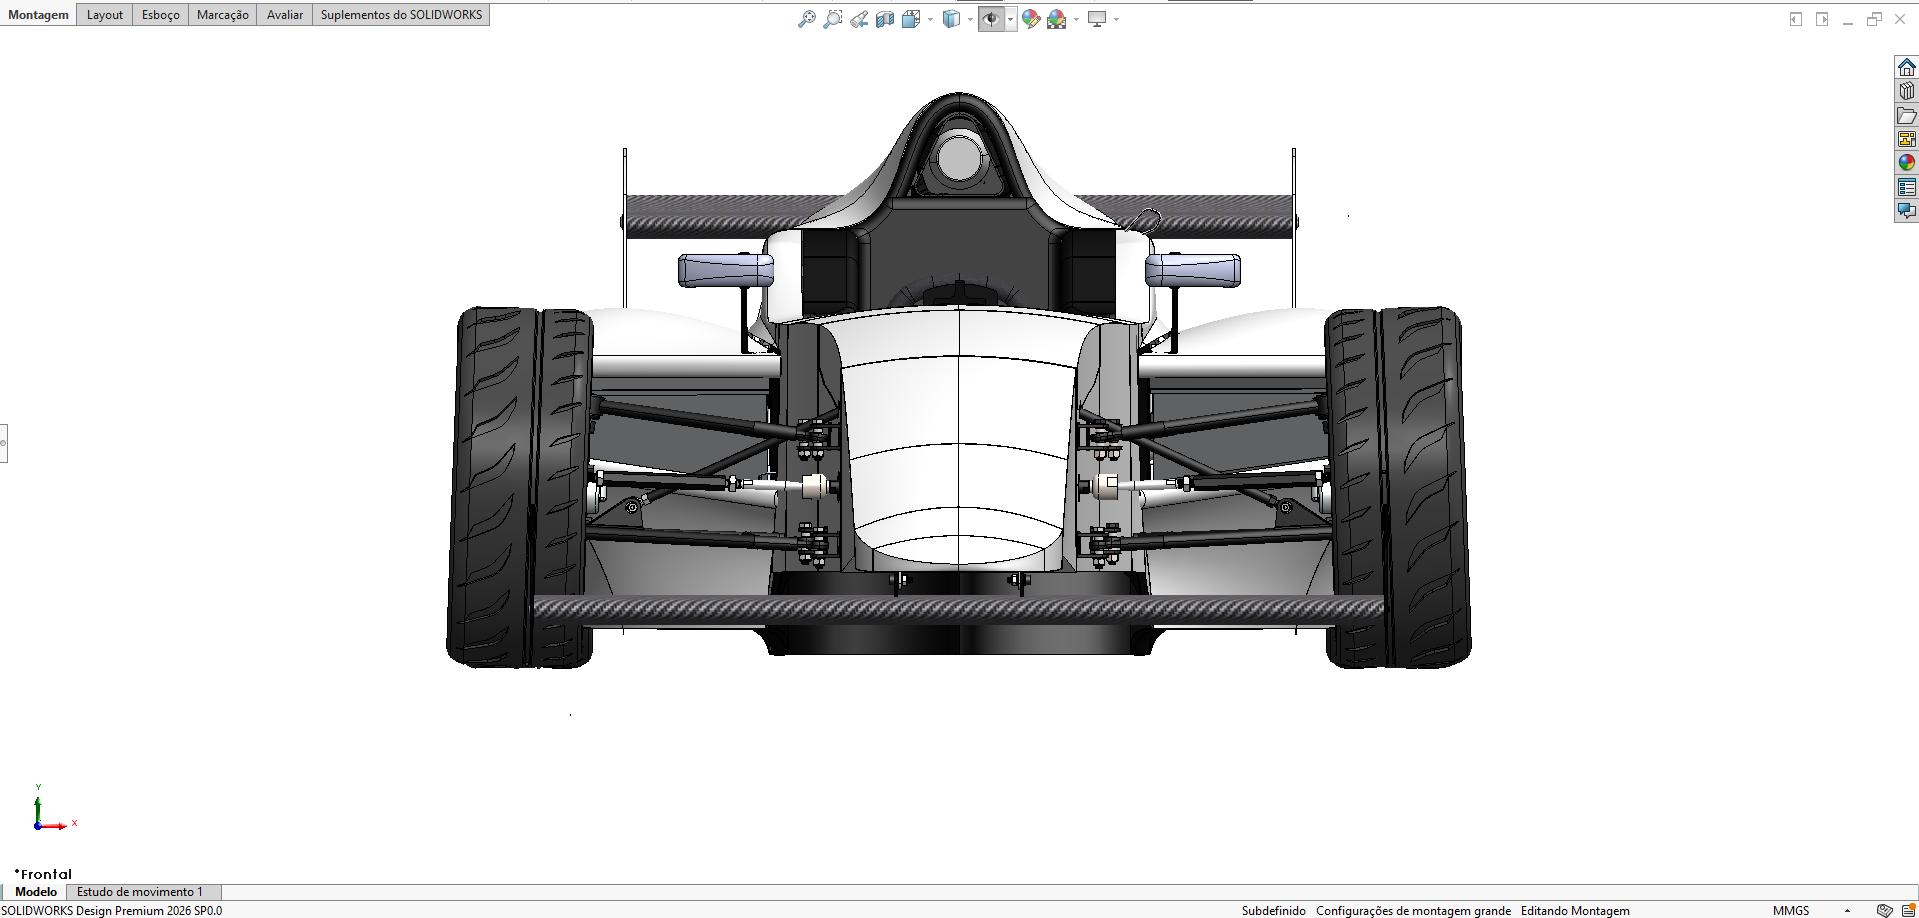The width and height of the screenshot is (1919, 918).
Task: Click the SOLIDWORKS Design Premium 2026 status text
Action: [112, 911]
